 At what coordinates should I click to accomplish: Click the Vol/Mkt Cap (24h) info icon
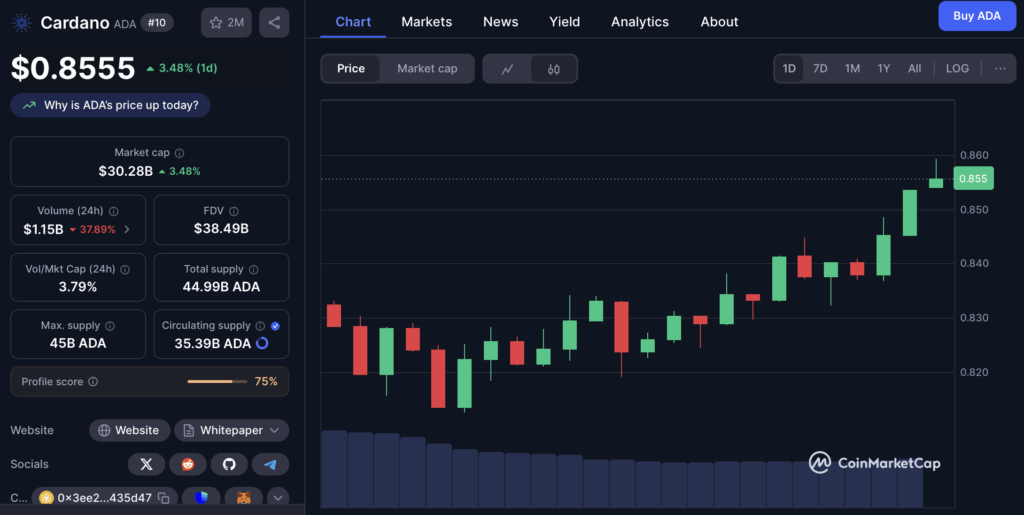(x=125, y=270)
